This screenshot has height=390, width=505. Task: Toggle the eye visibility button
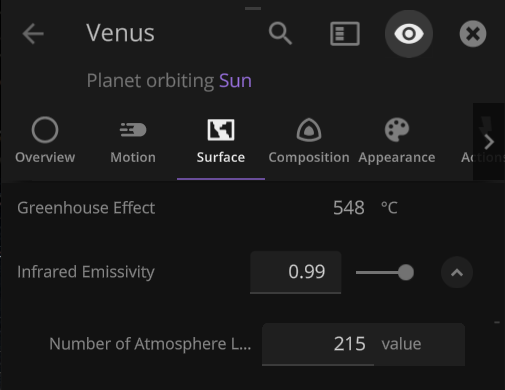click(409, 34)
